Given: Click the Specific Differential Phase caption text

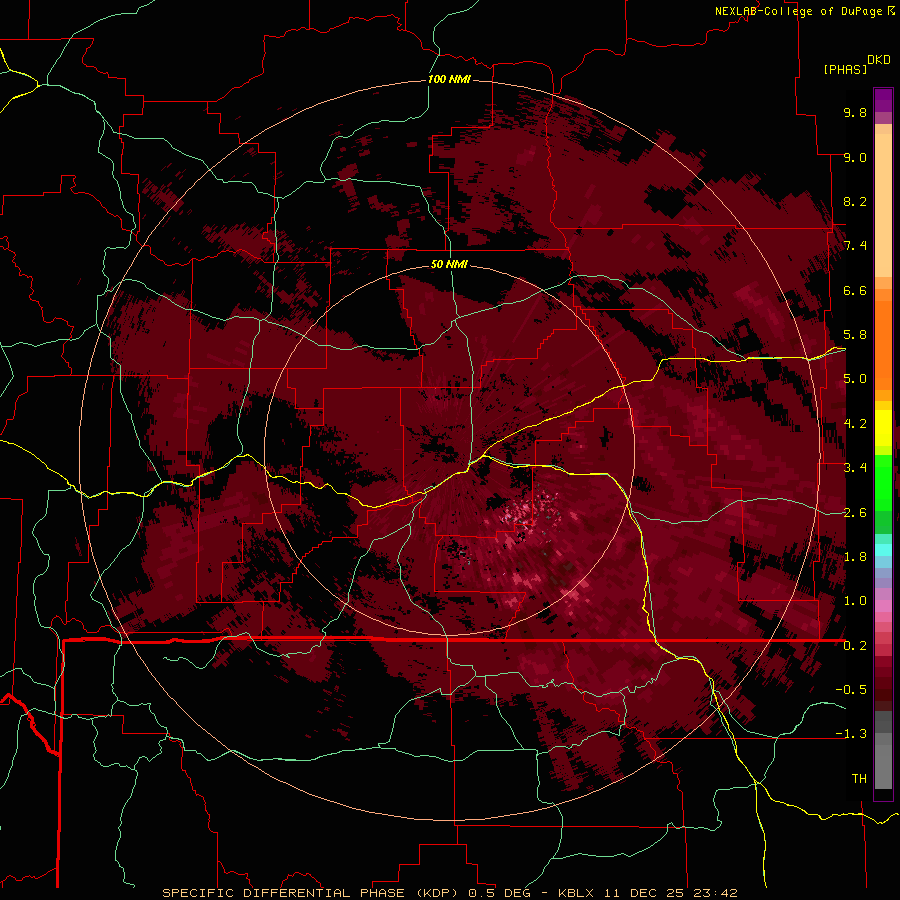Looking at the screenshot, I should [449, 893].
